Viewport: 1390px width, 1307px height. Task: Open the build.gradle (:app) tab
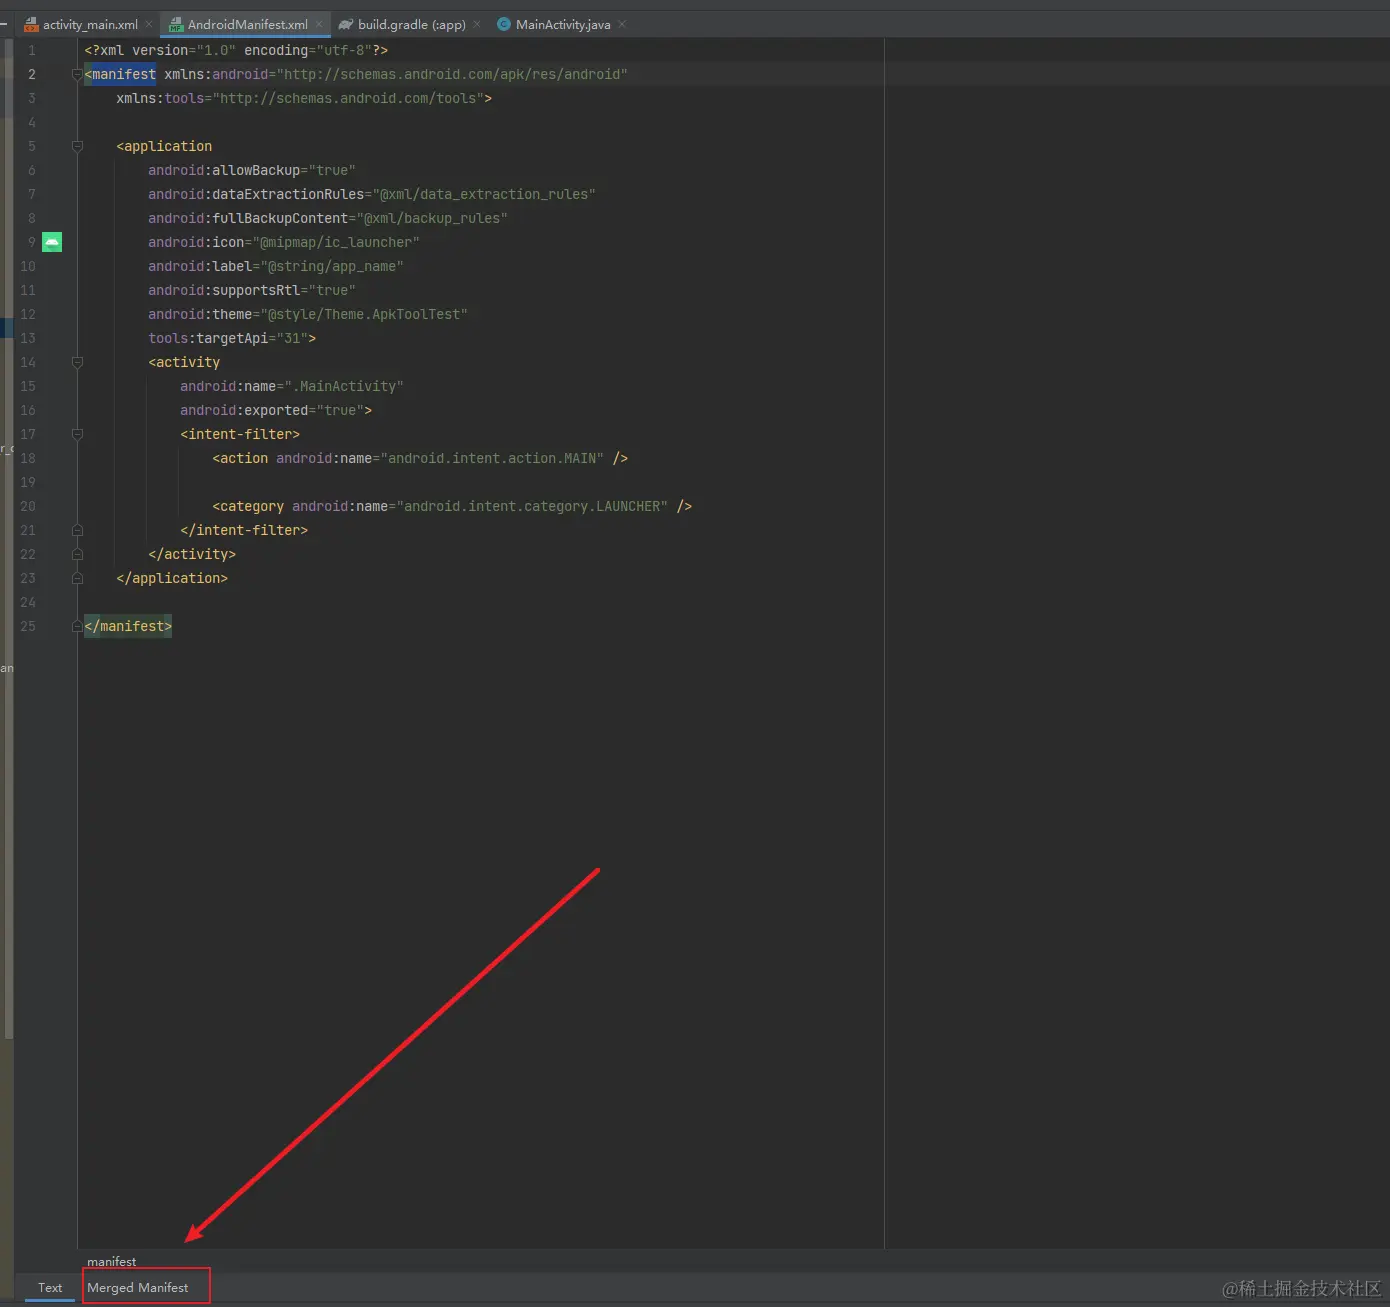point(412,25)
